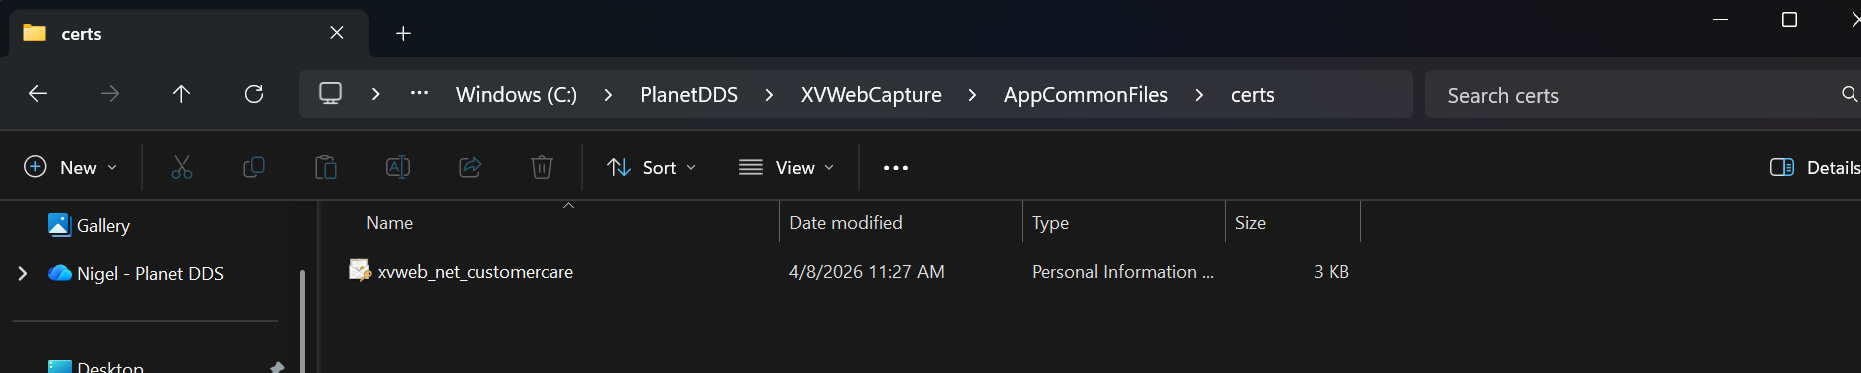Click the Copy icon in toolbar
This screenshot has width=1861, height=373.
254,167
